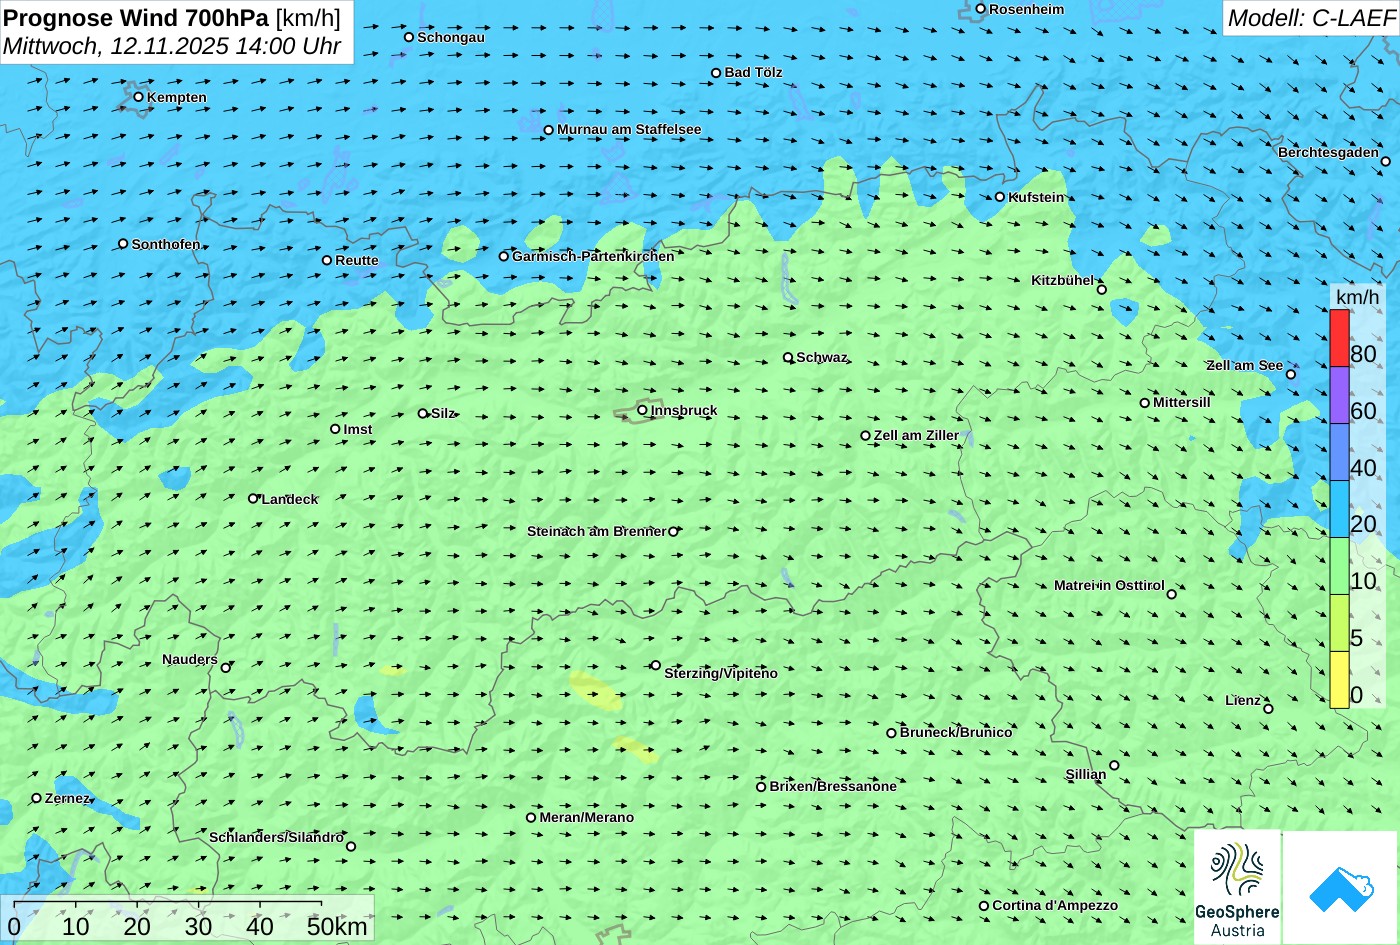Screen dimensions: 1400x945
Task: Click the Innsbruck city marker
Action: pyautogui.click(x=642, y=410)
